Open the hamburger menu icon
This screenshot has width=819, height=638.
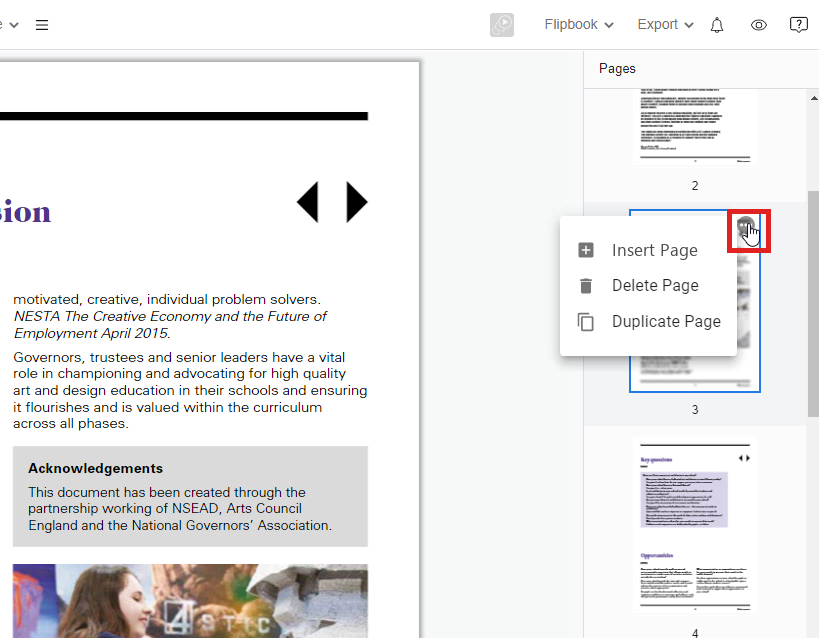pyautogui.click(x=42, y=25)
